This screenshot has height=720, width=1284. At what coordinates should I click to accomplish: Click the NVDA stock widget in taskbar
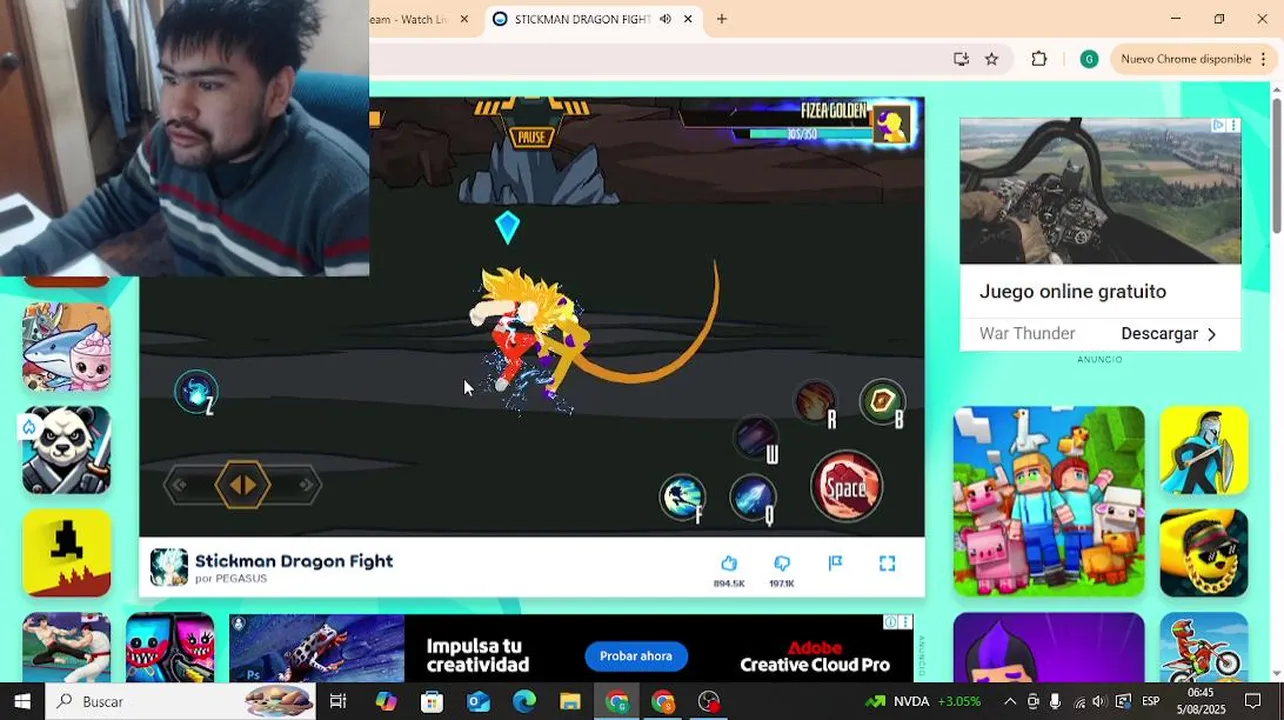922,701
